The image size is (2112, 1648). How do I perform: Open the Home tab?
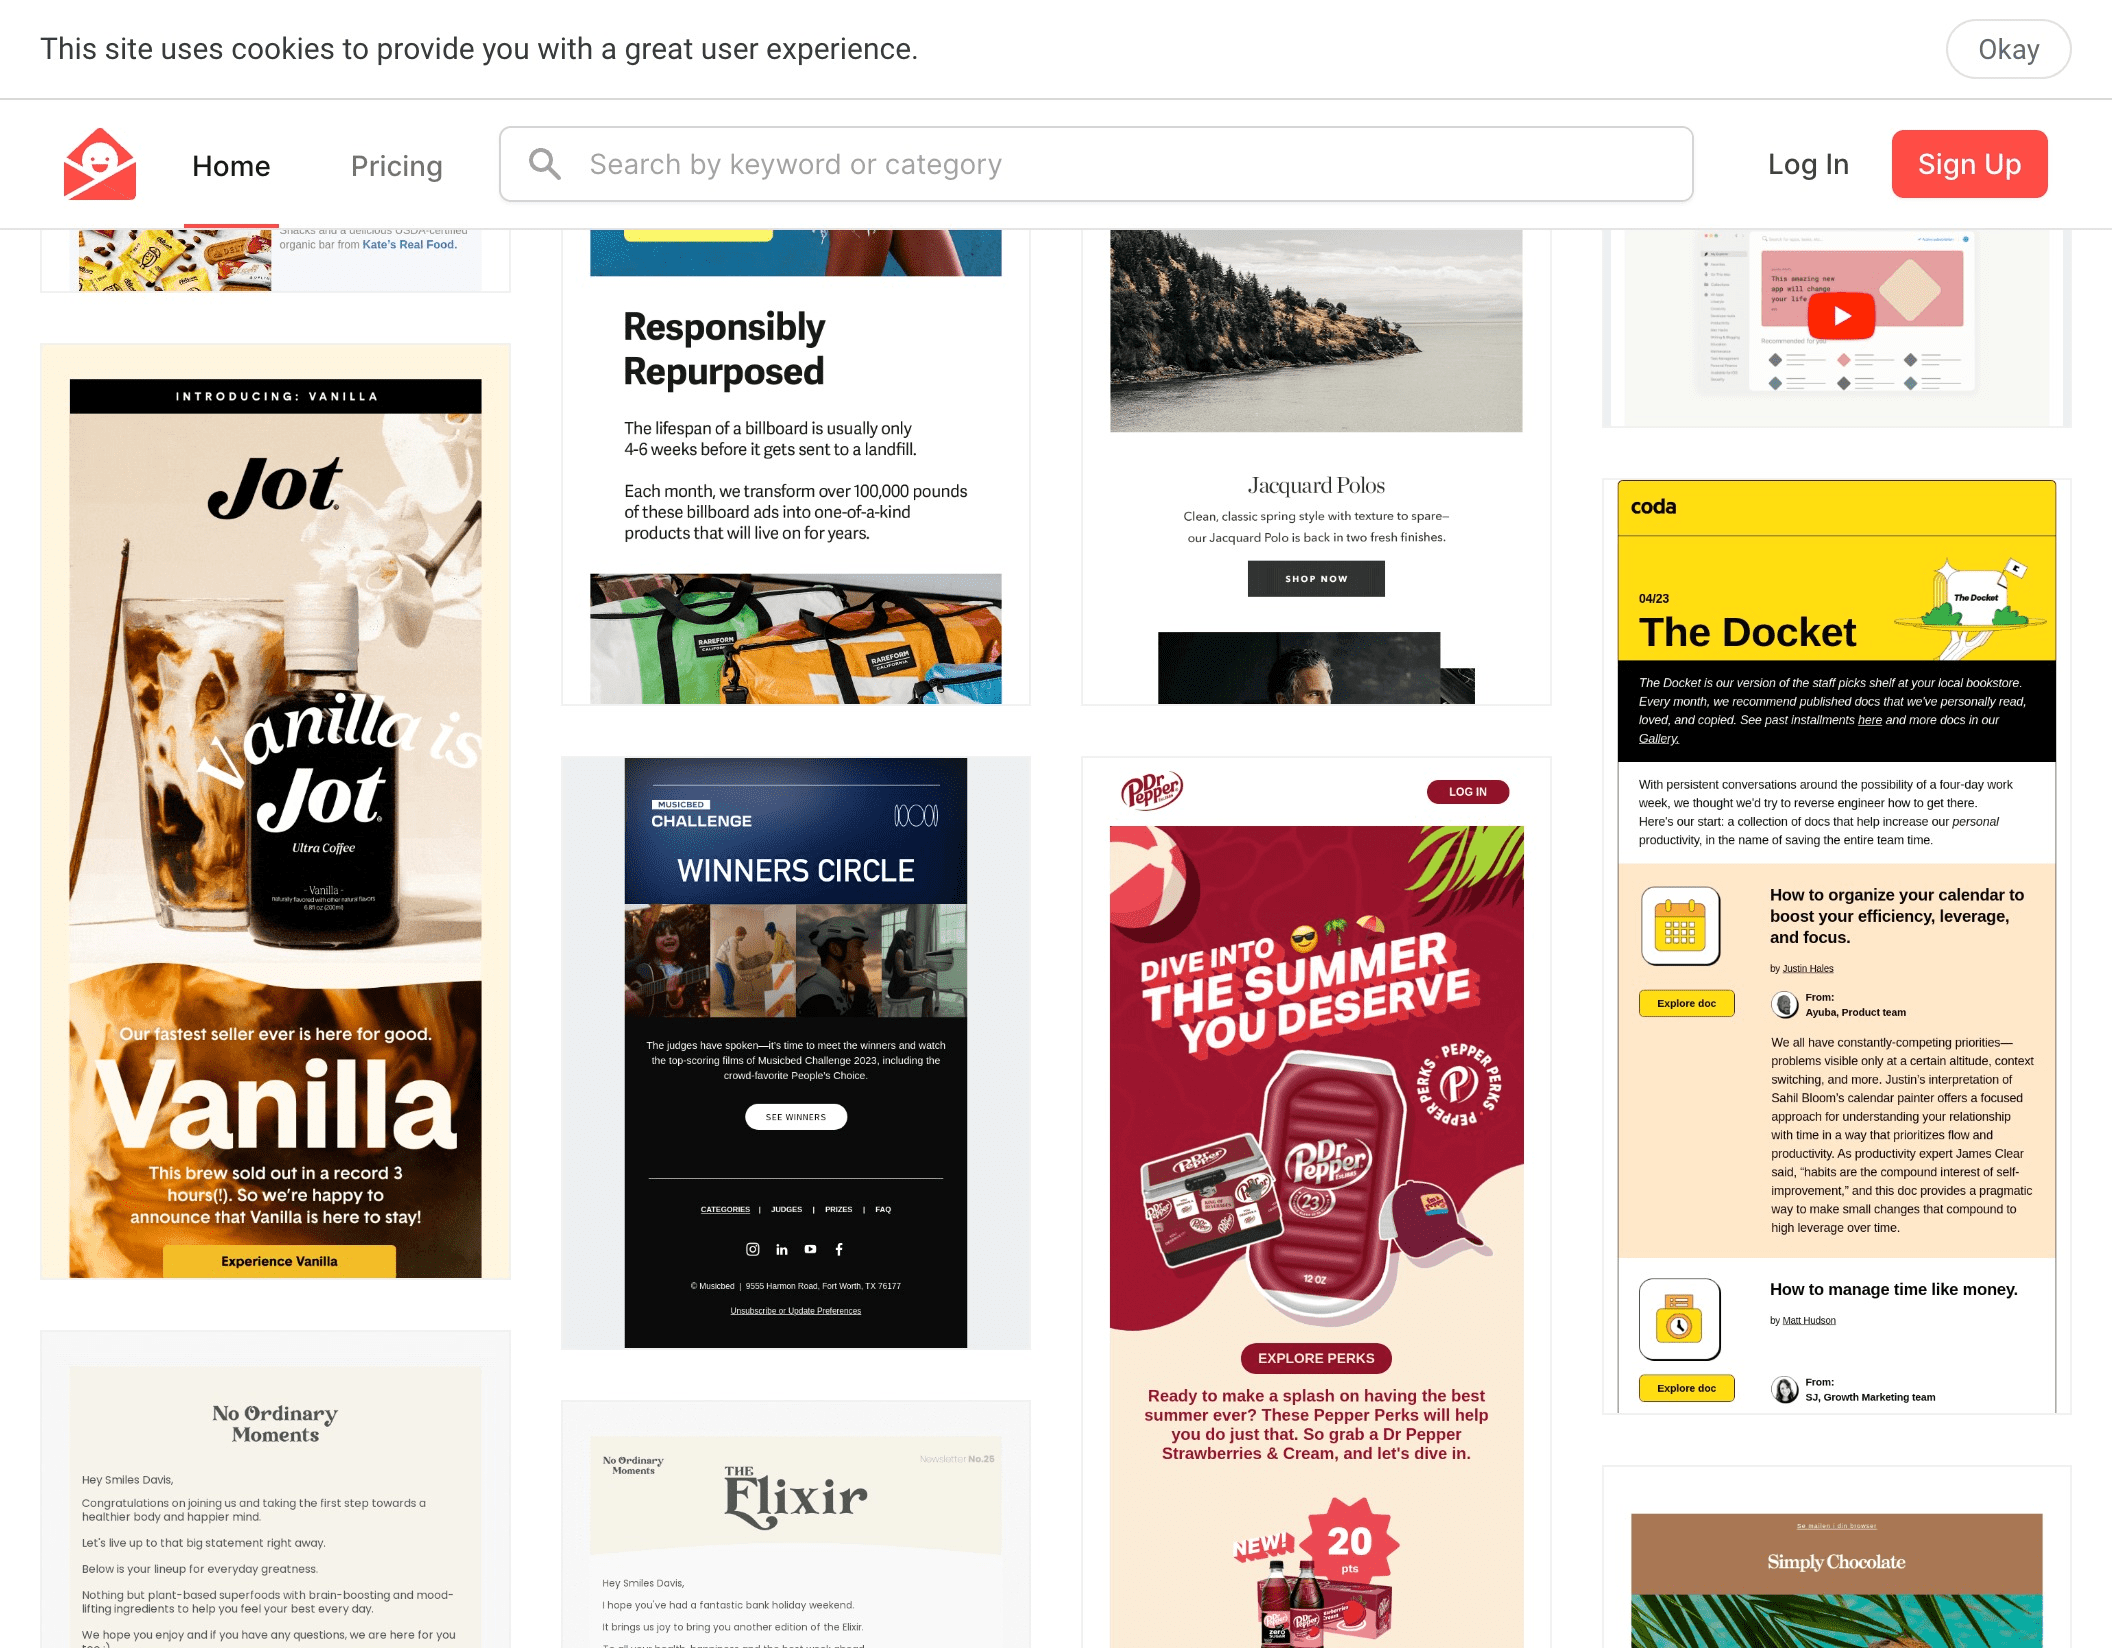click(x=231, y=166)
